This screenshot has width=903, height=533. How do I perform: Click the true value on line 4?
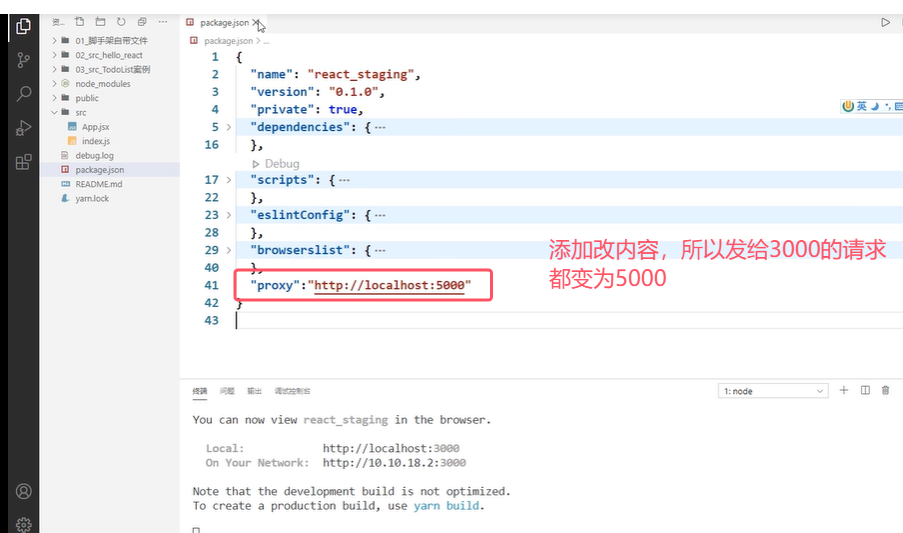(343, 110)
